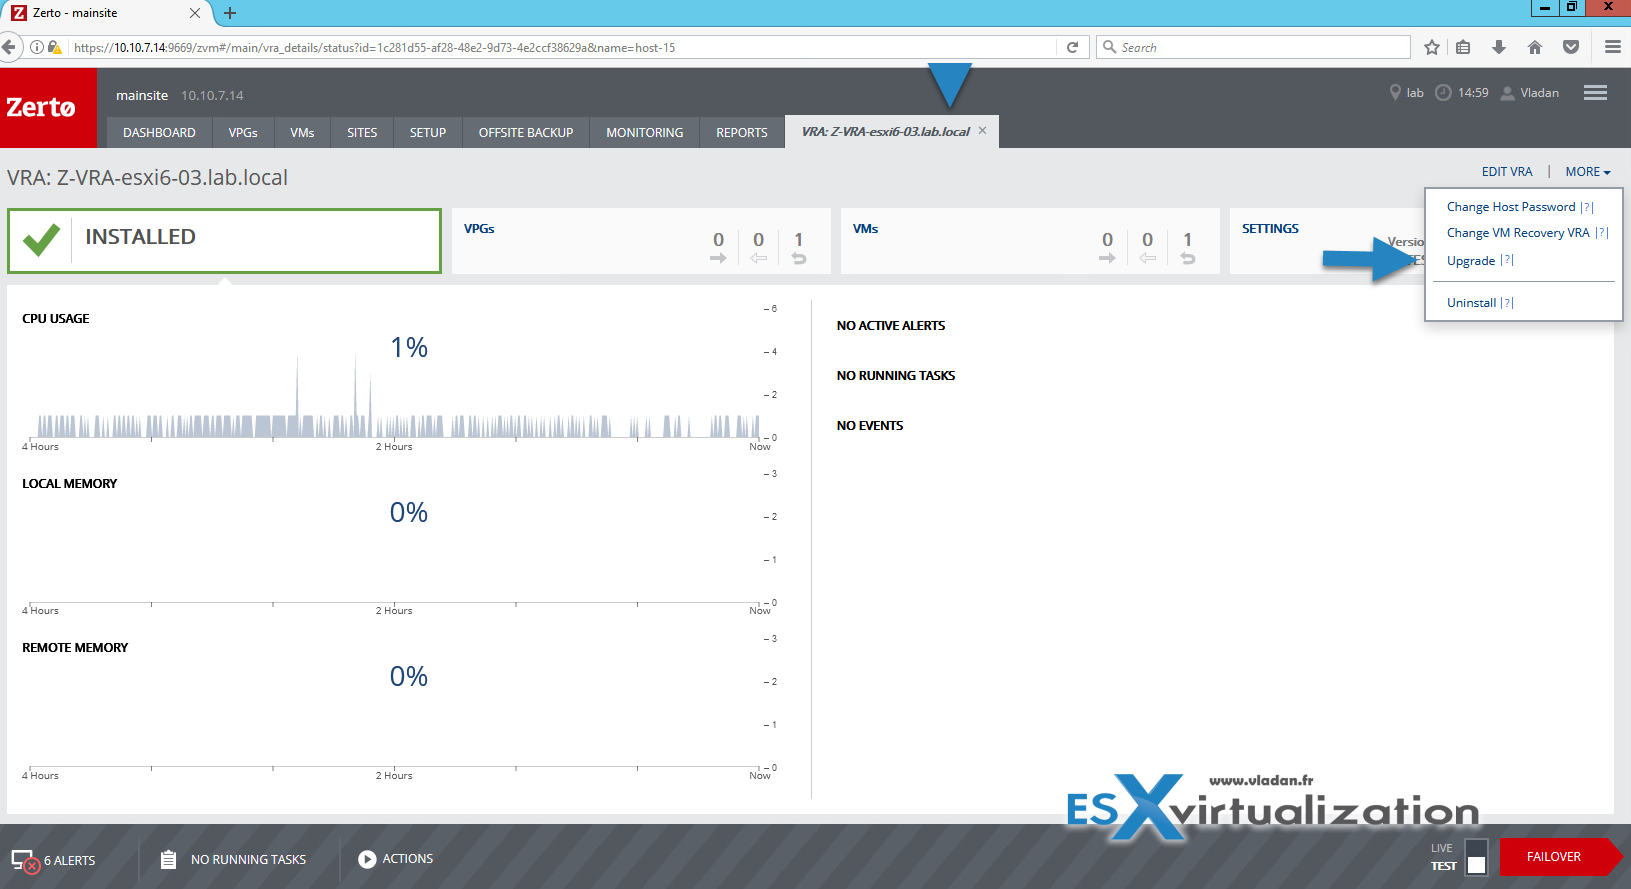The image size is (1631, 889).
Task: Open the MONITORING tab
Action: [x=645, y=132]
